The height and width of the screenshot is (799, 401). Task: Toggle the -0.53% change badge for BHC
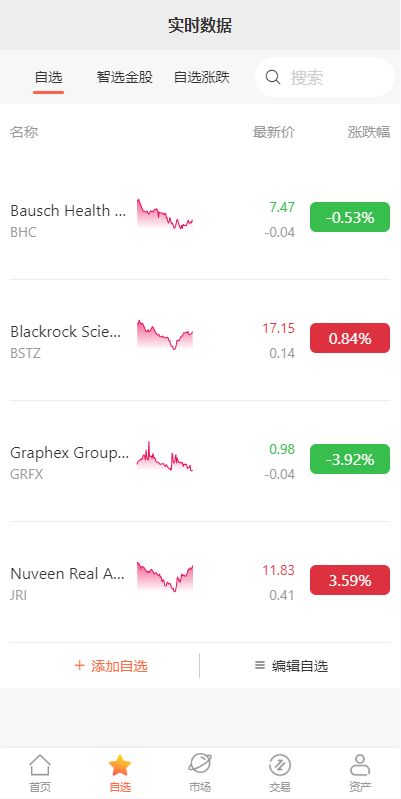350,217
